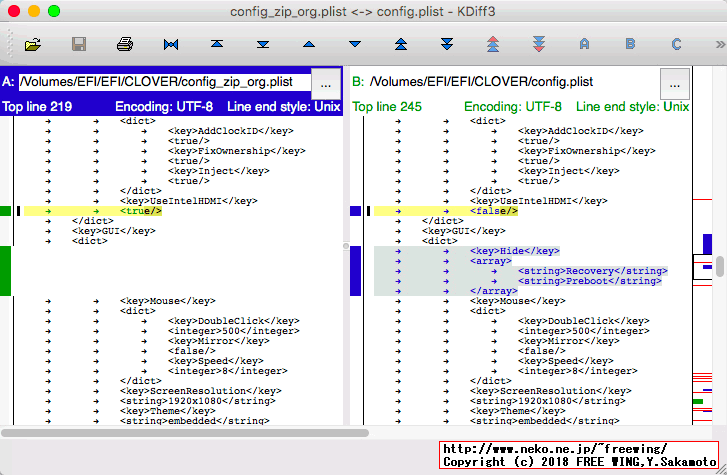Click the overview diff map on the right
727x475 pixels.
click(702, 246)
